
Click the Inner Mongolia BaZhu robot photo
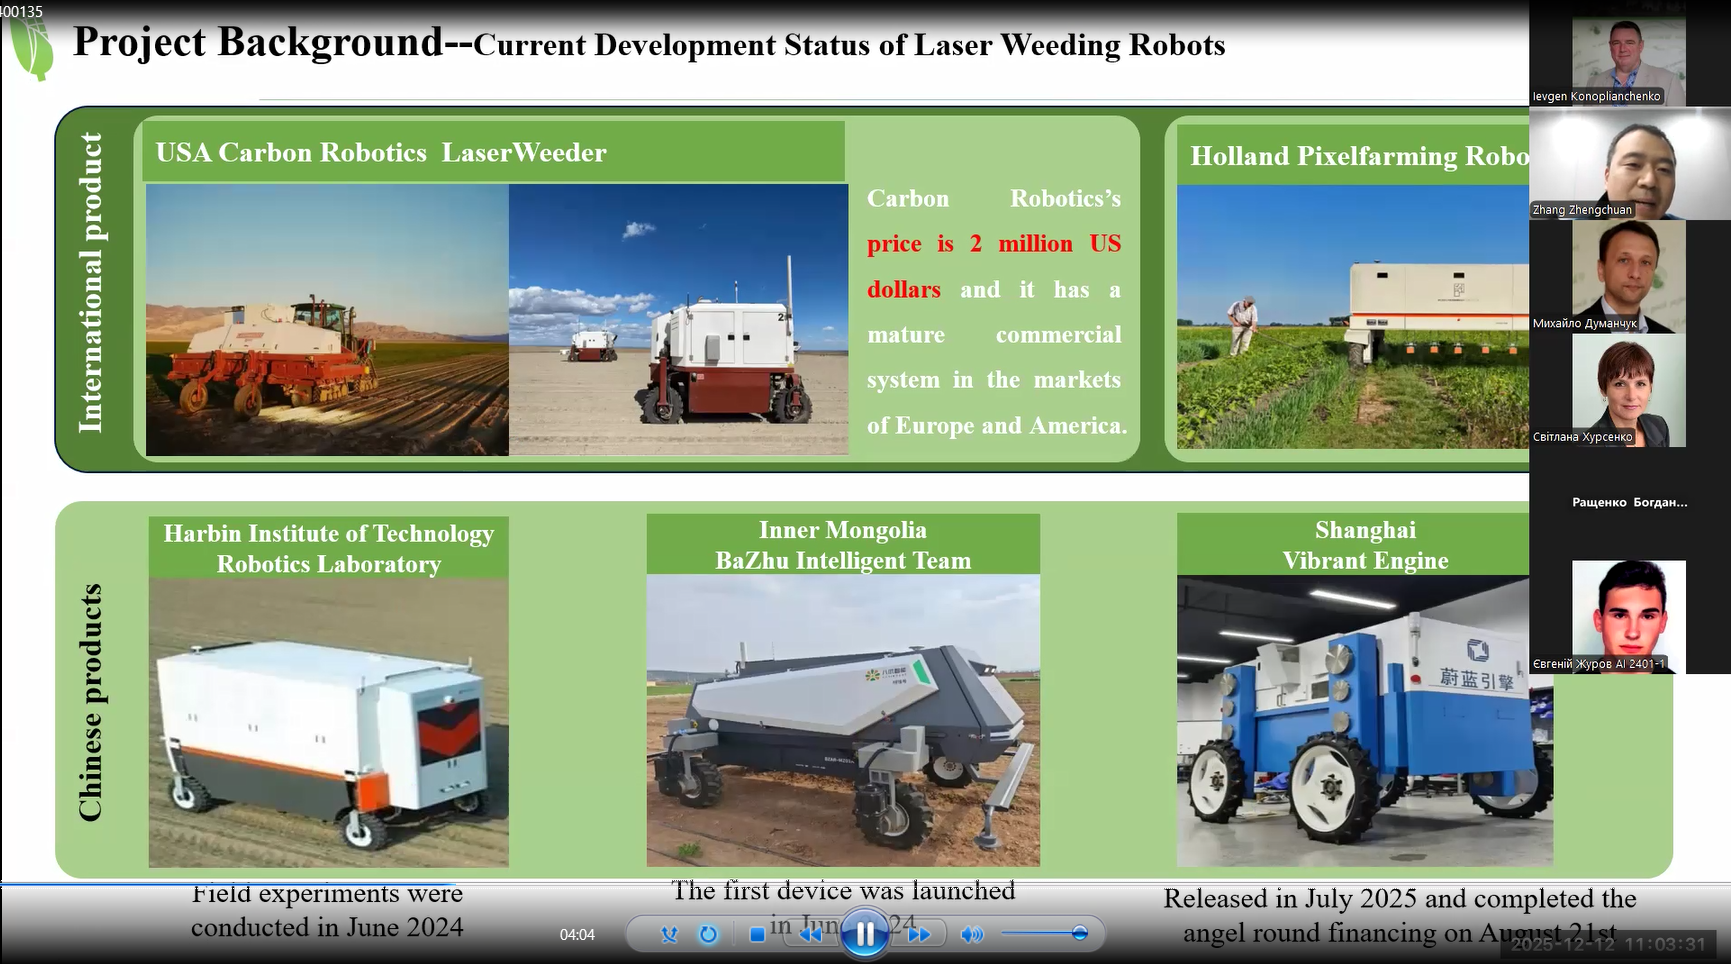click(843, 720)
